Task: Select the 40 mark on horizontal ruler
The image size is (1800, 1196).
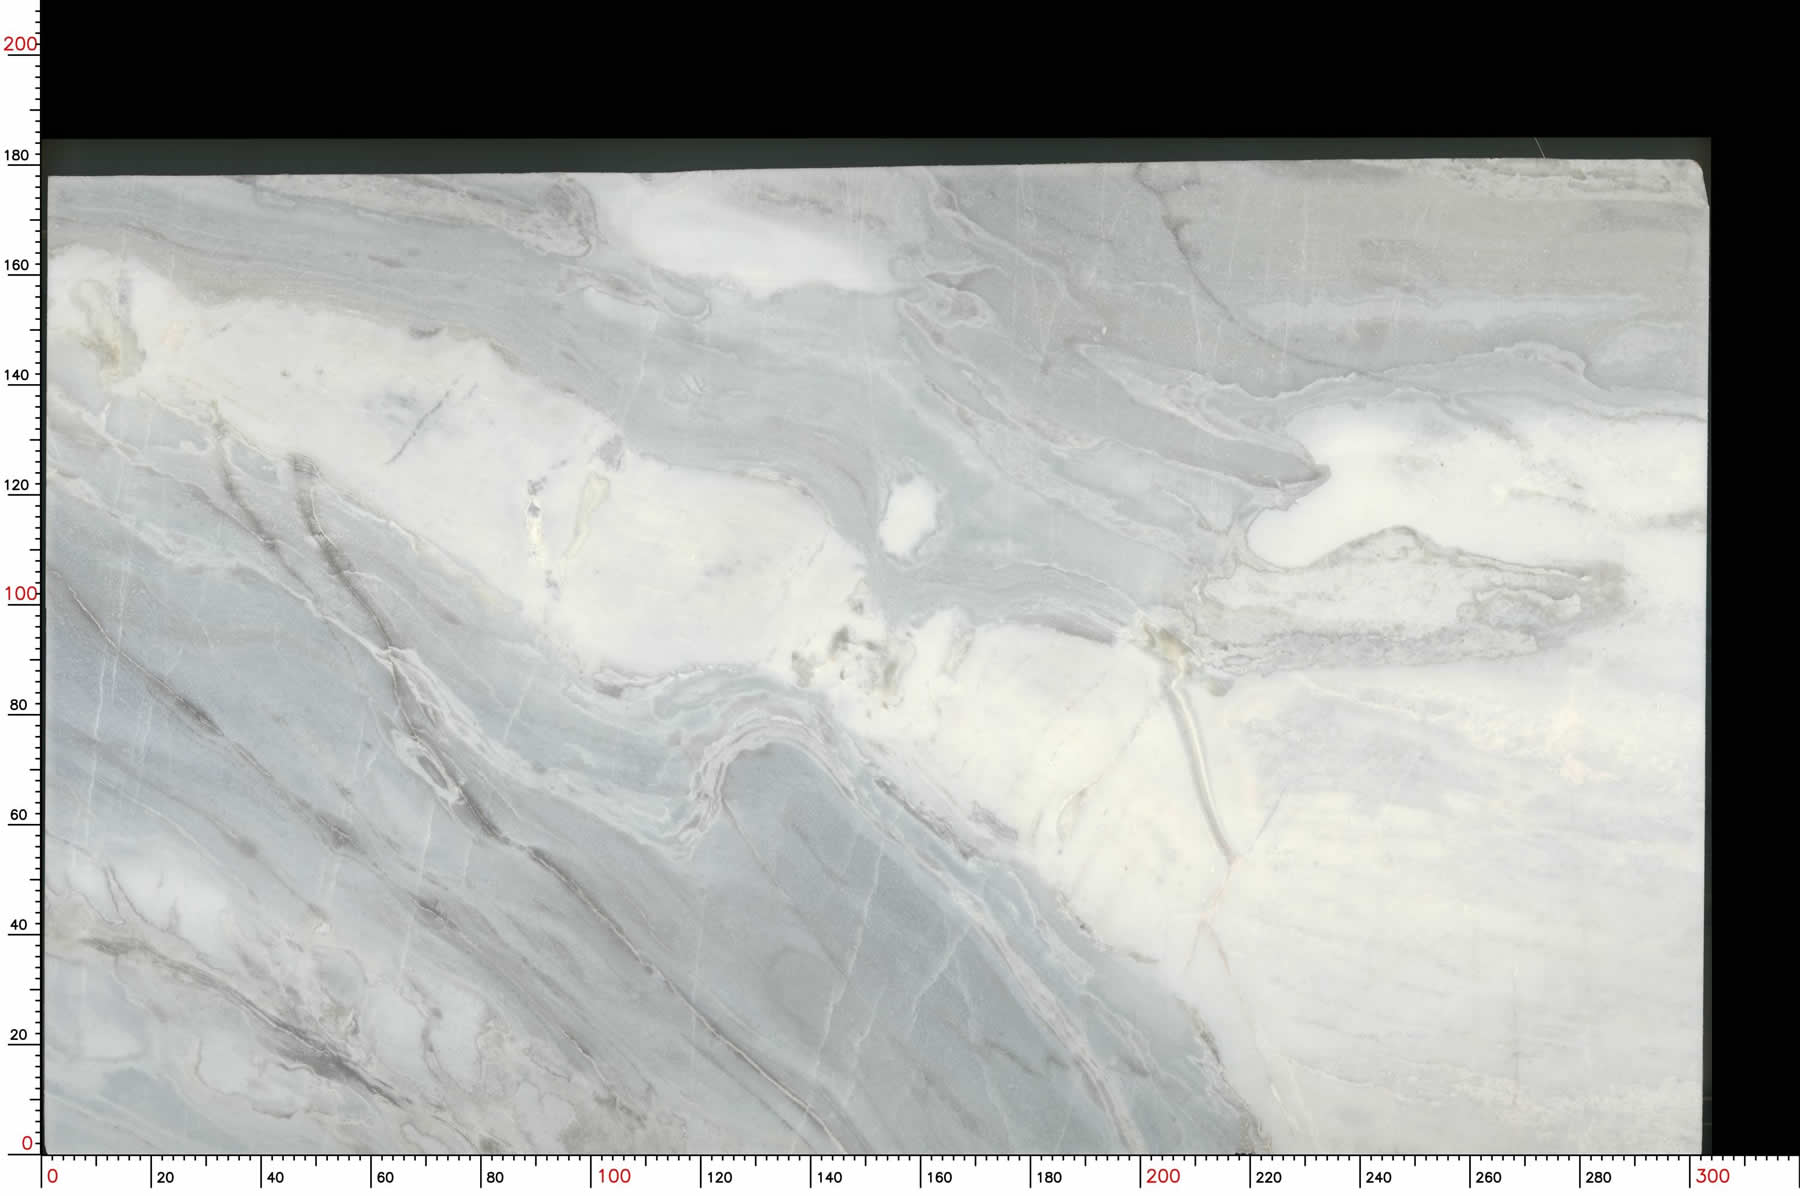Action: pyautogui.click(x=275, y=1178)
